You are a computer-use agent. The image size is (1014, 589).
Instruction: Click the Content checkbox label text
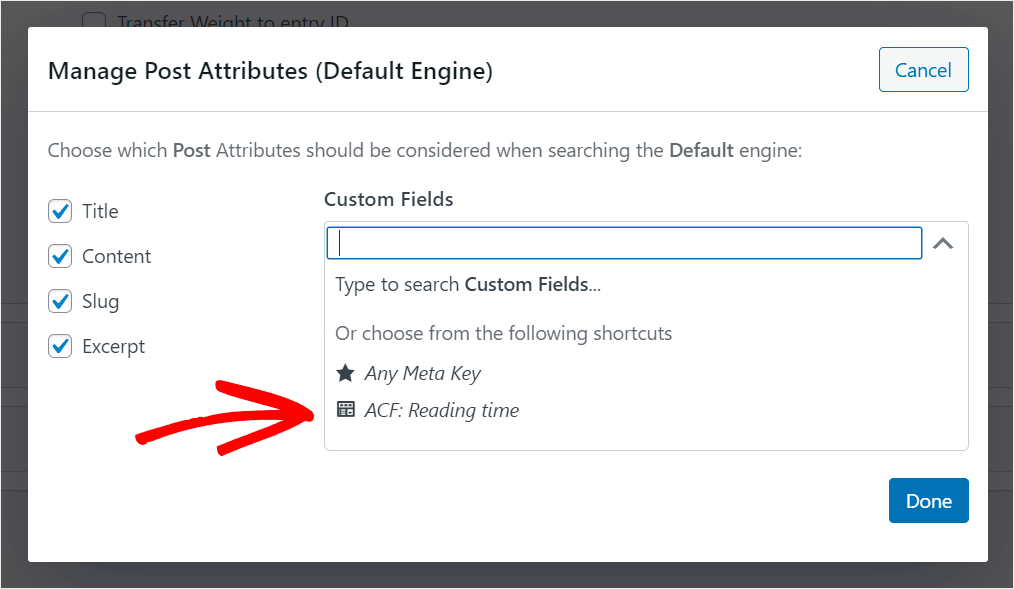116,257
